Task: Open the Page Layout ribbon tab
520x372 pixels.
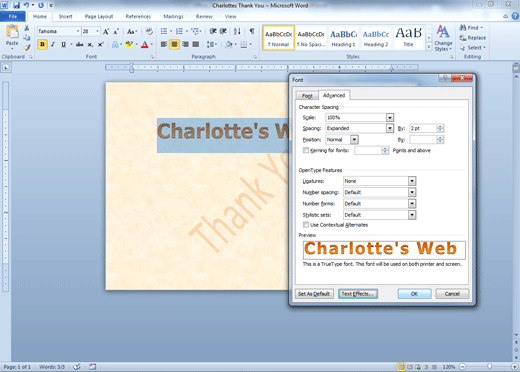Action: pyautogui.click(x=99, y=16)
